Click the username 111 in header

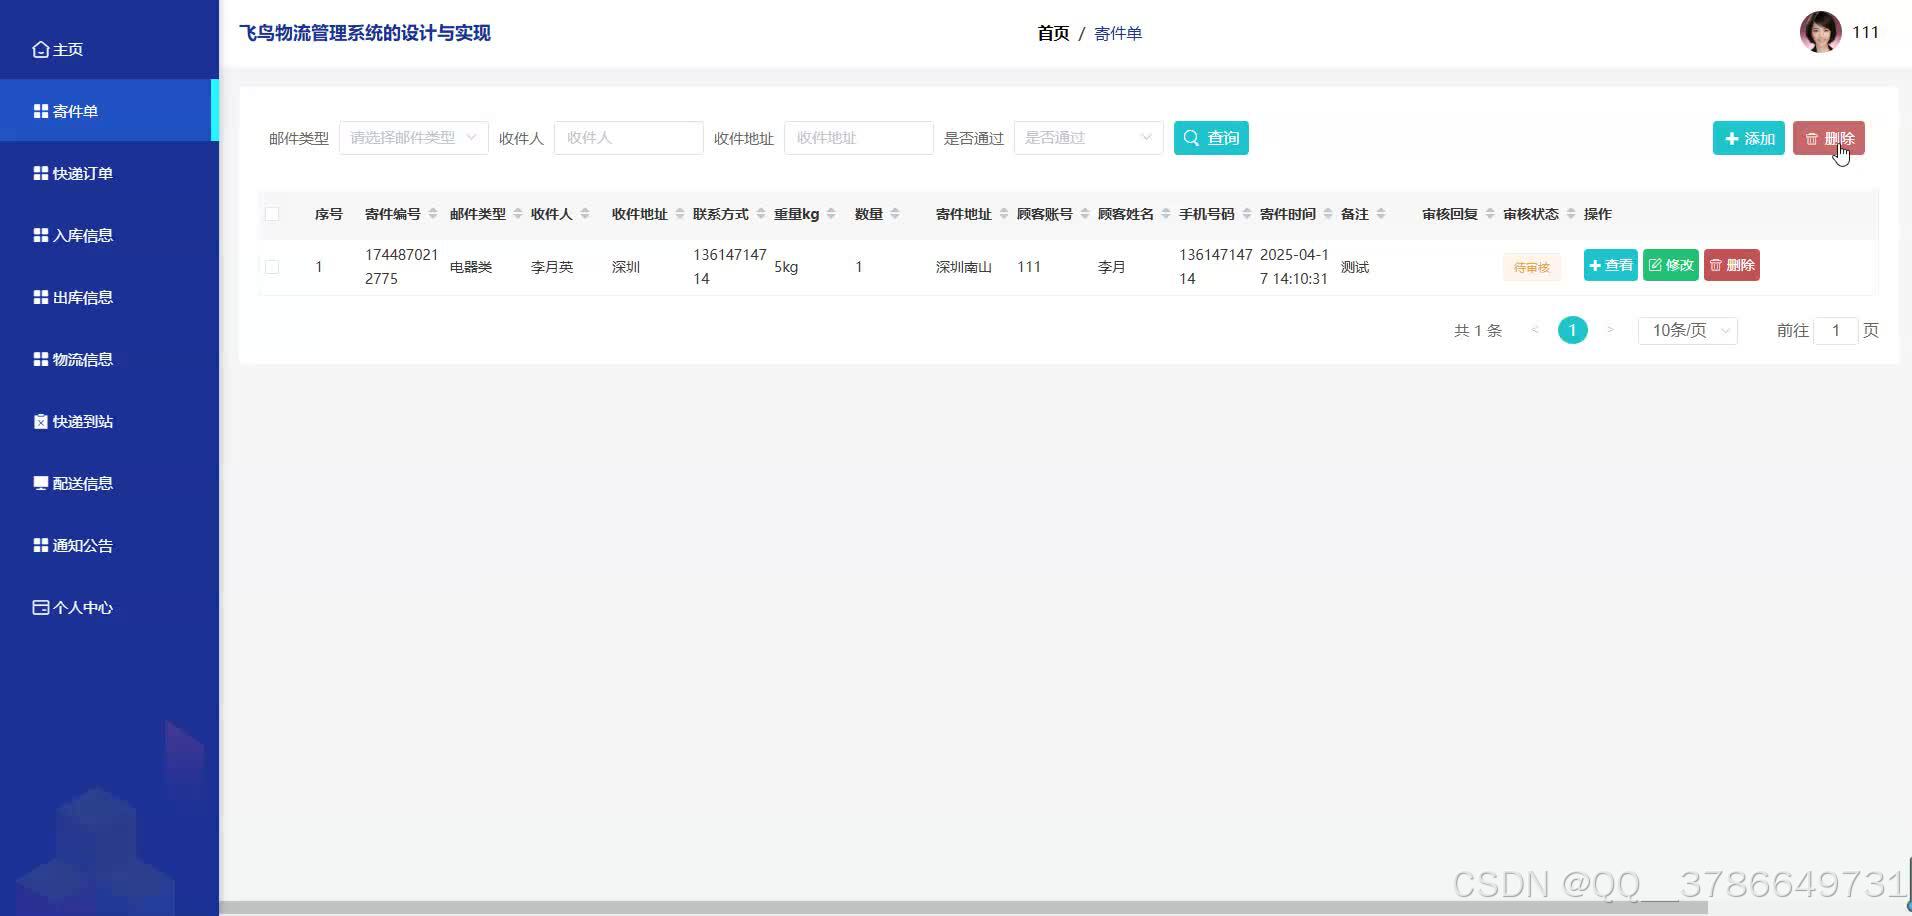point(1865,32)
